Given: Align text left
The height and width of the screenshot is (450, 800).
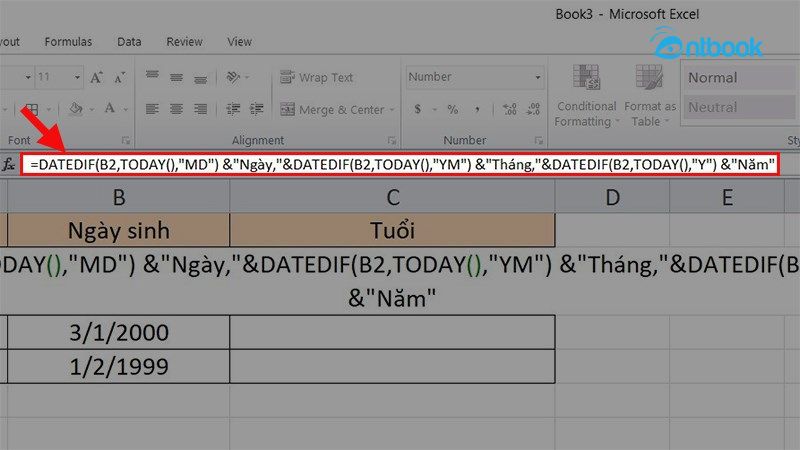Looking at the screenshot, I should pyautogui.click(x=152, y=109).
